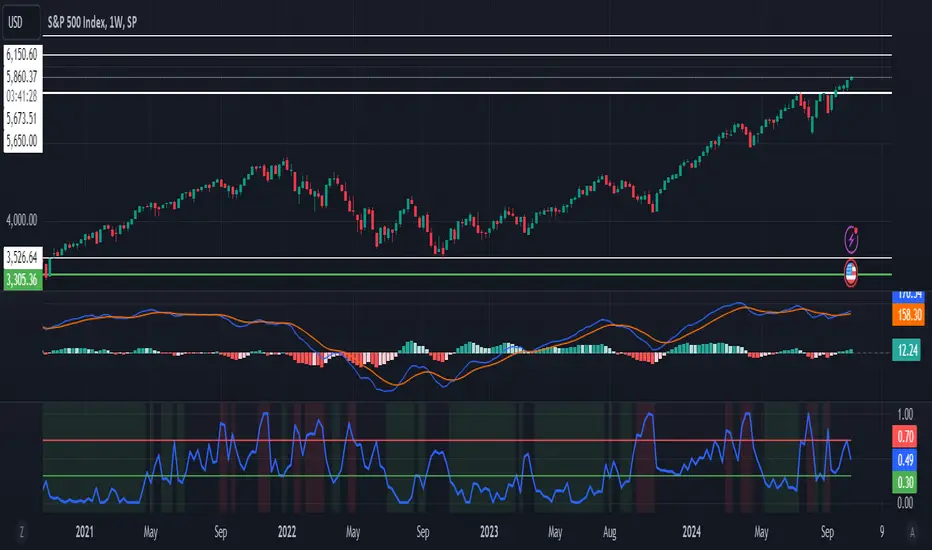This screenshot has height=550, width=932.
Task: Select the 5,673.51 price label
Action: [x=23, y=118]
